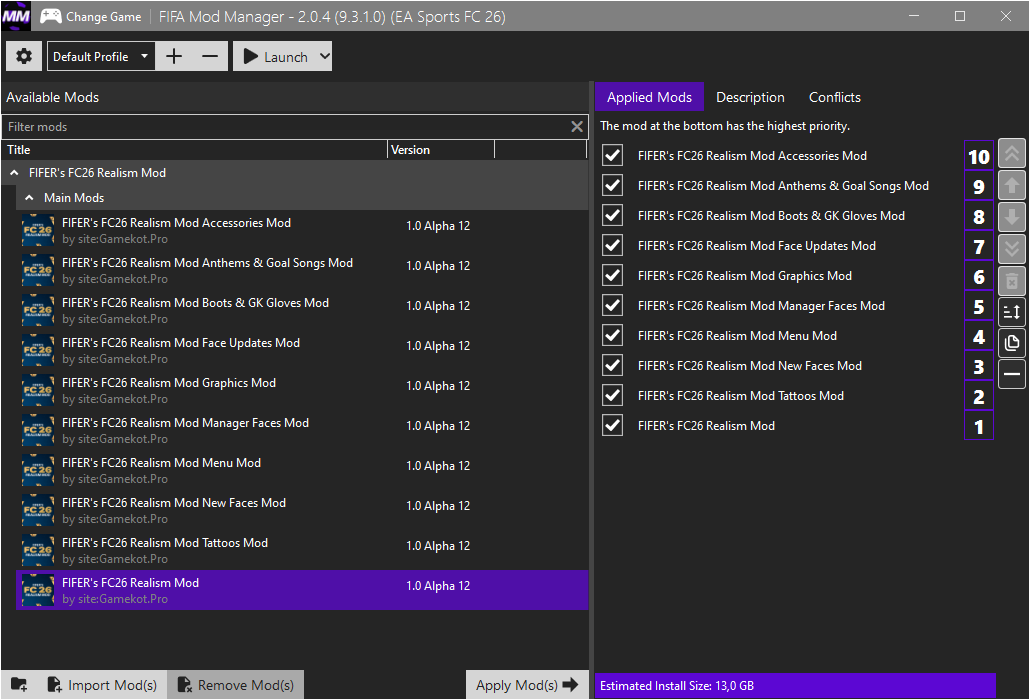Collapse the Main Mods group
The height and width of the screenshot is (700, 1030).
(x=30, y=198)
